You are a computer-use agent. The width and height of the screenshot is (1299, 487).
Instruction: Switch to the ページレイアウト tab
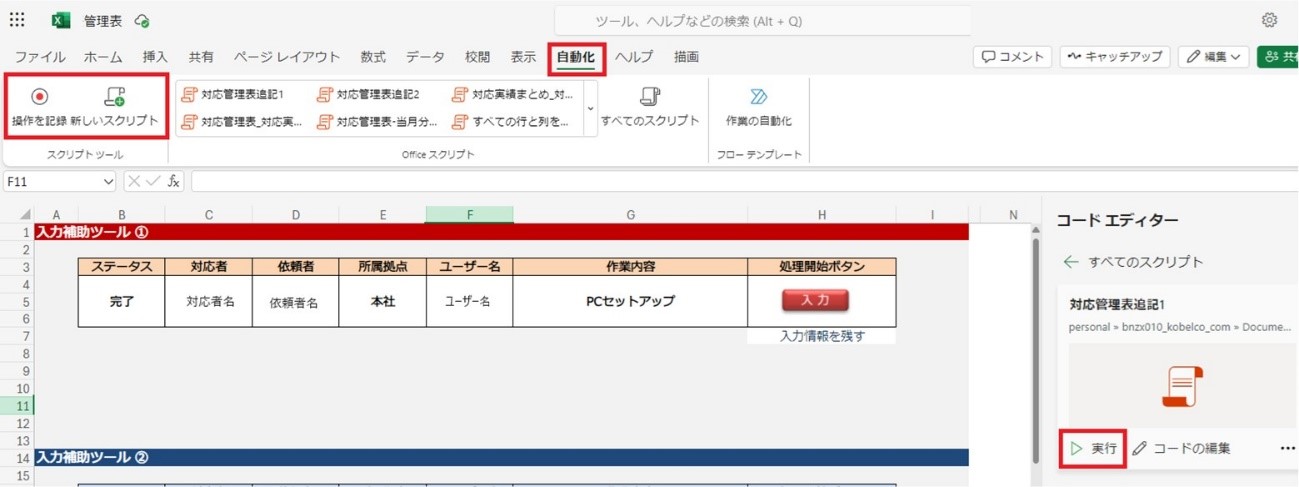[x=287, y=57]
